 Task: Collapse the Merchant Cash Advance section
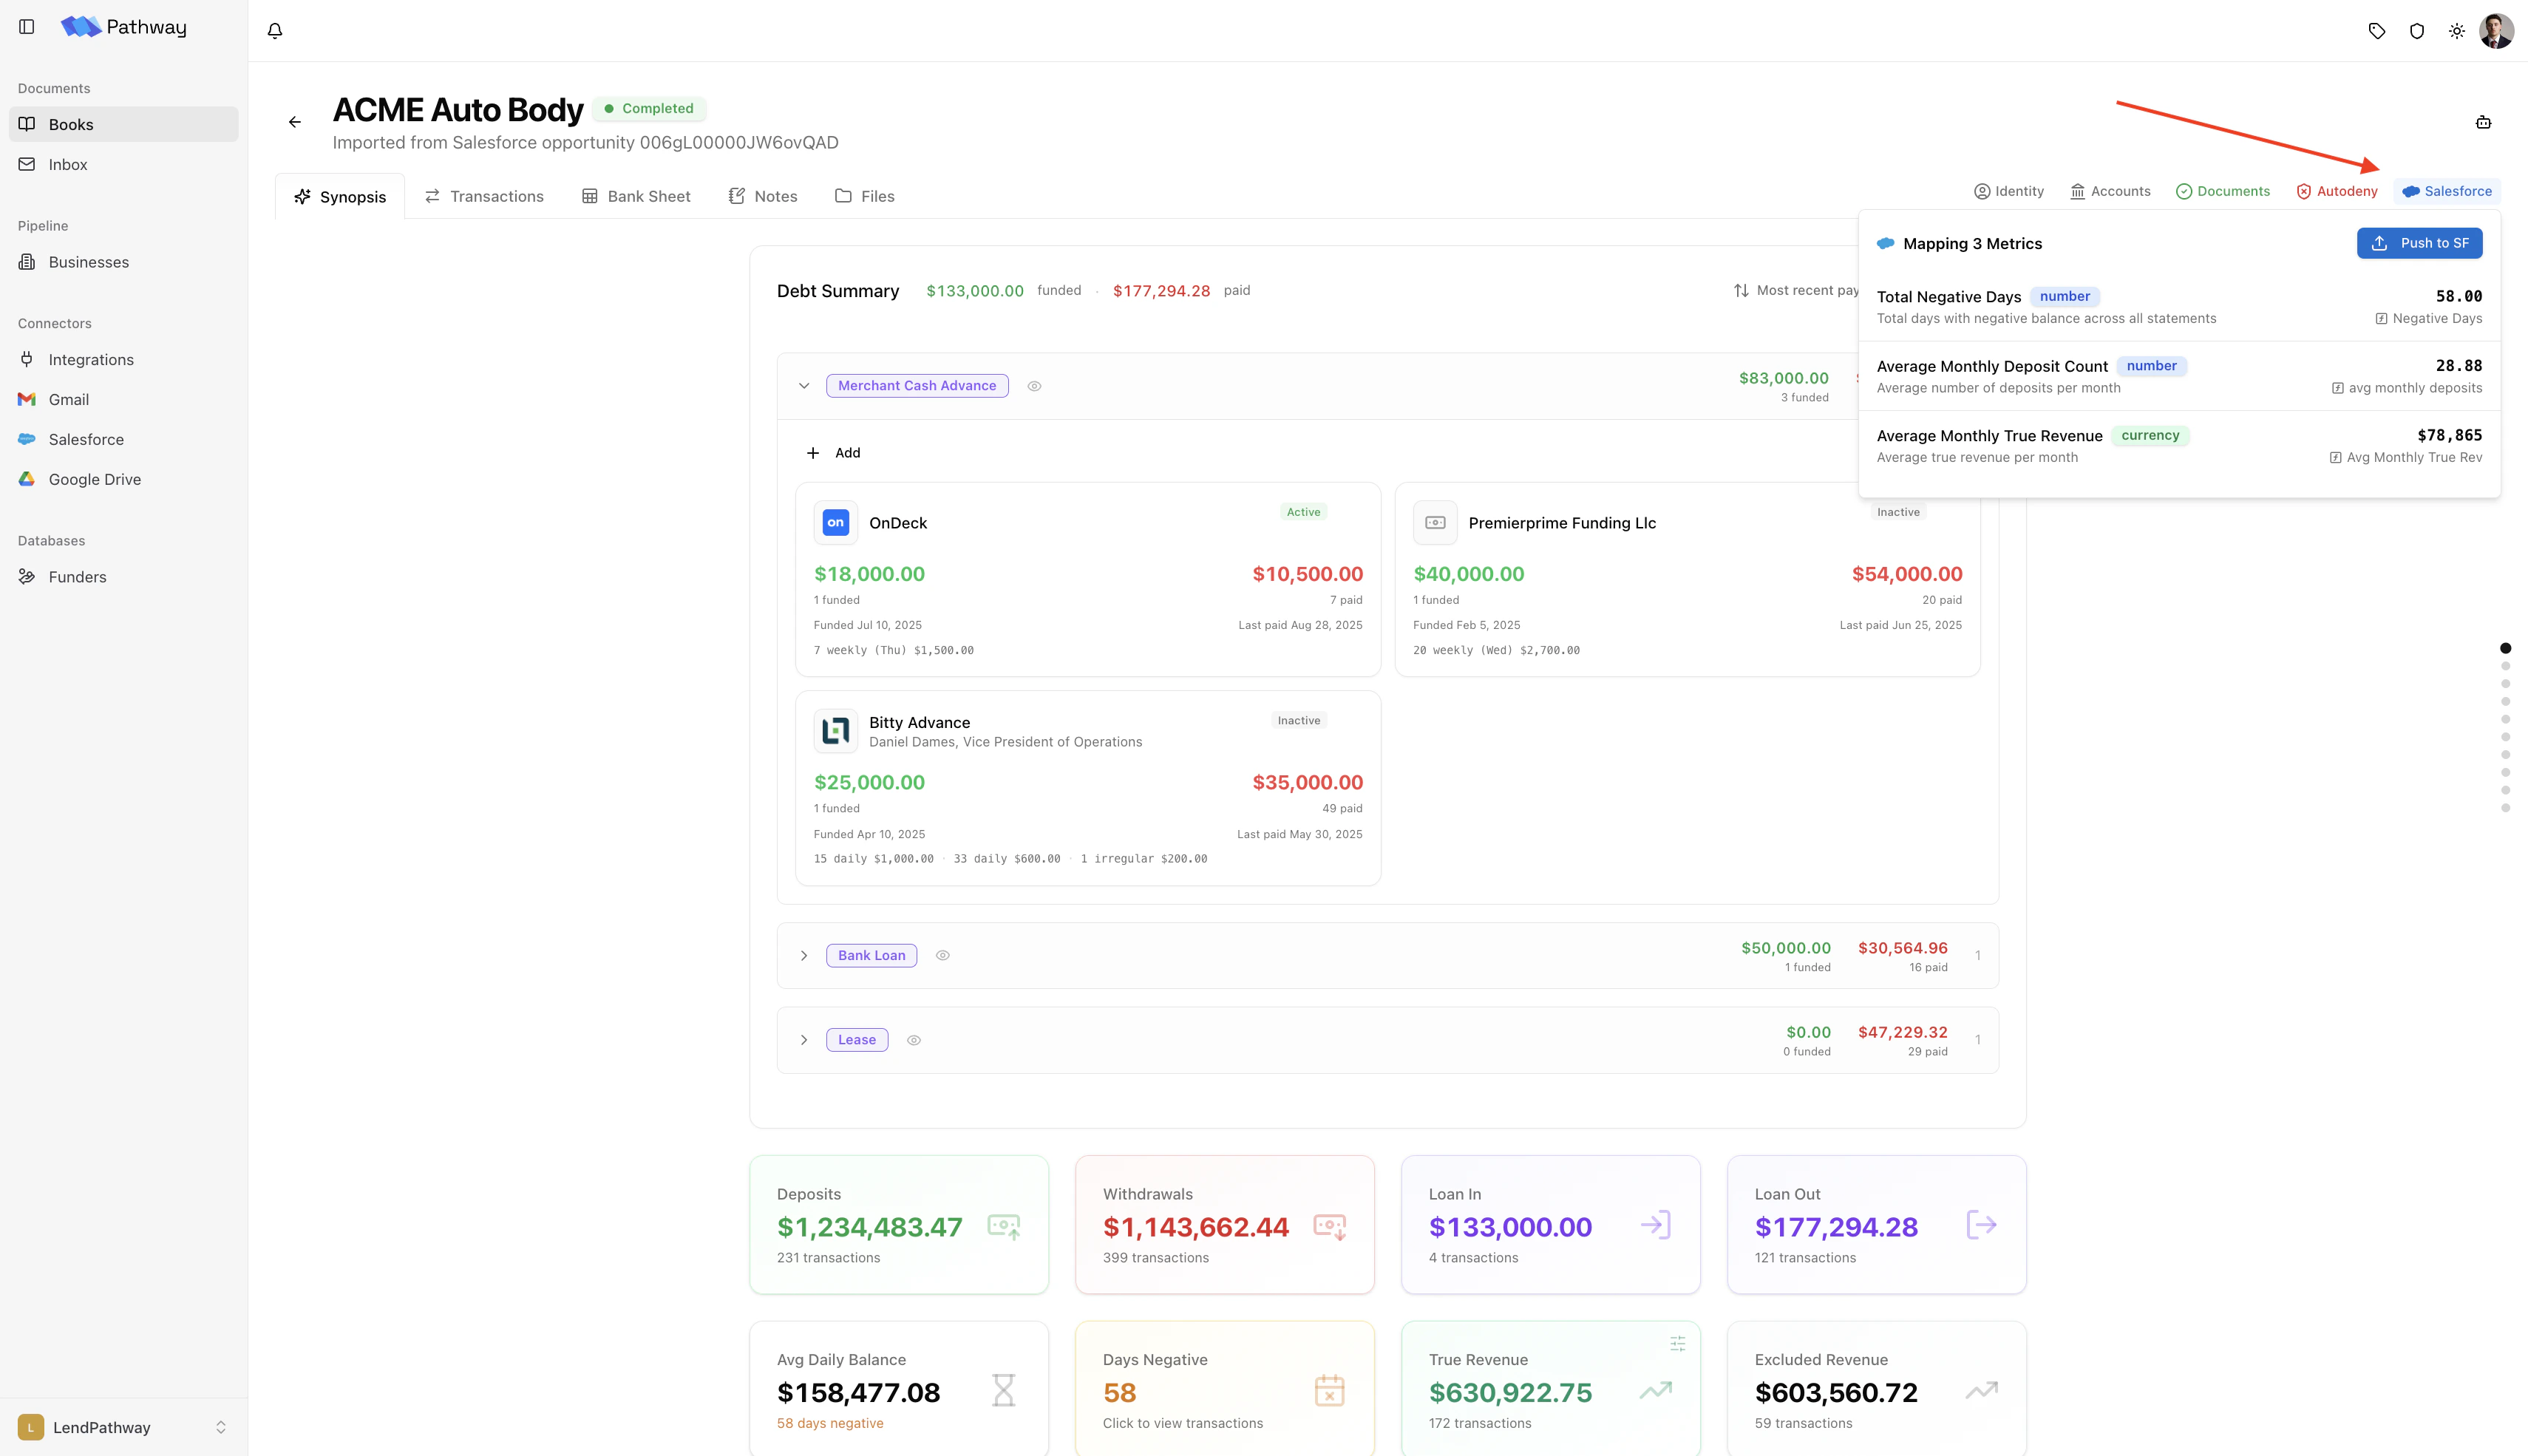pos(804,386)
